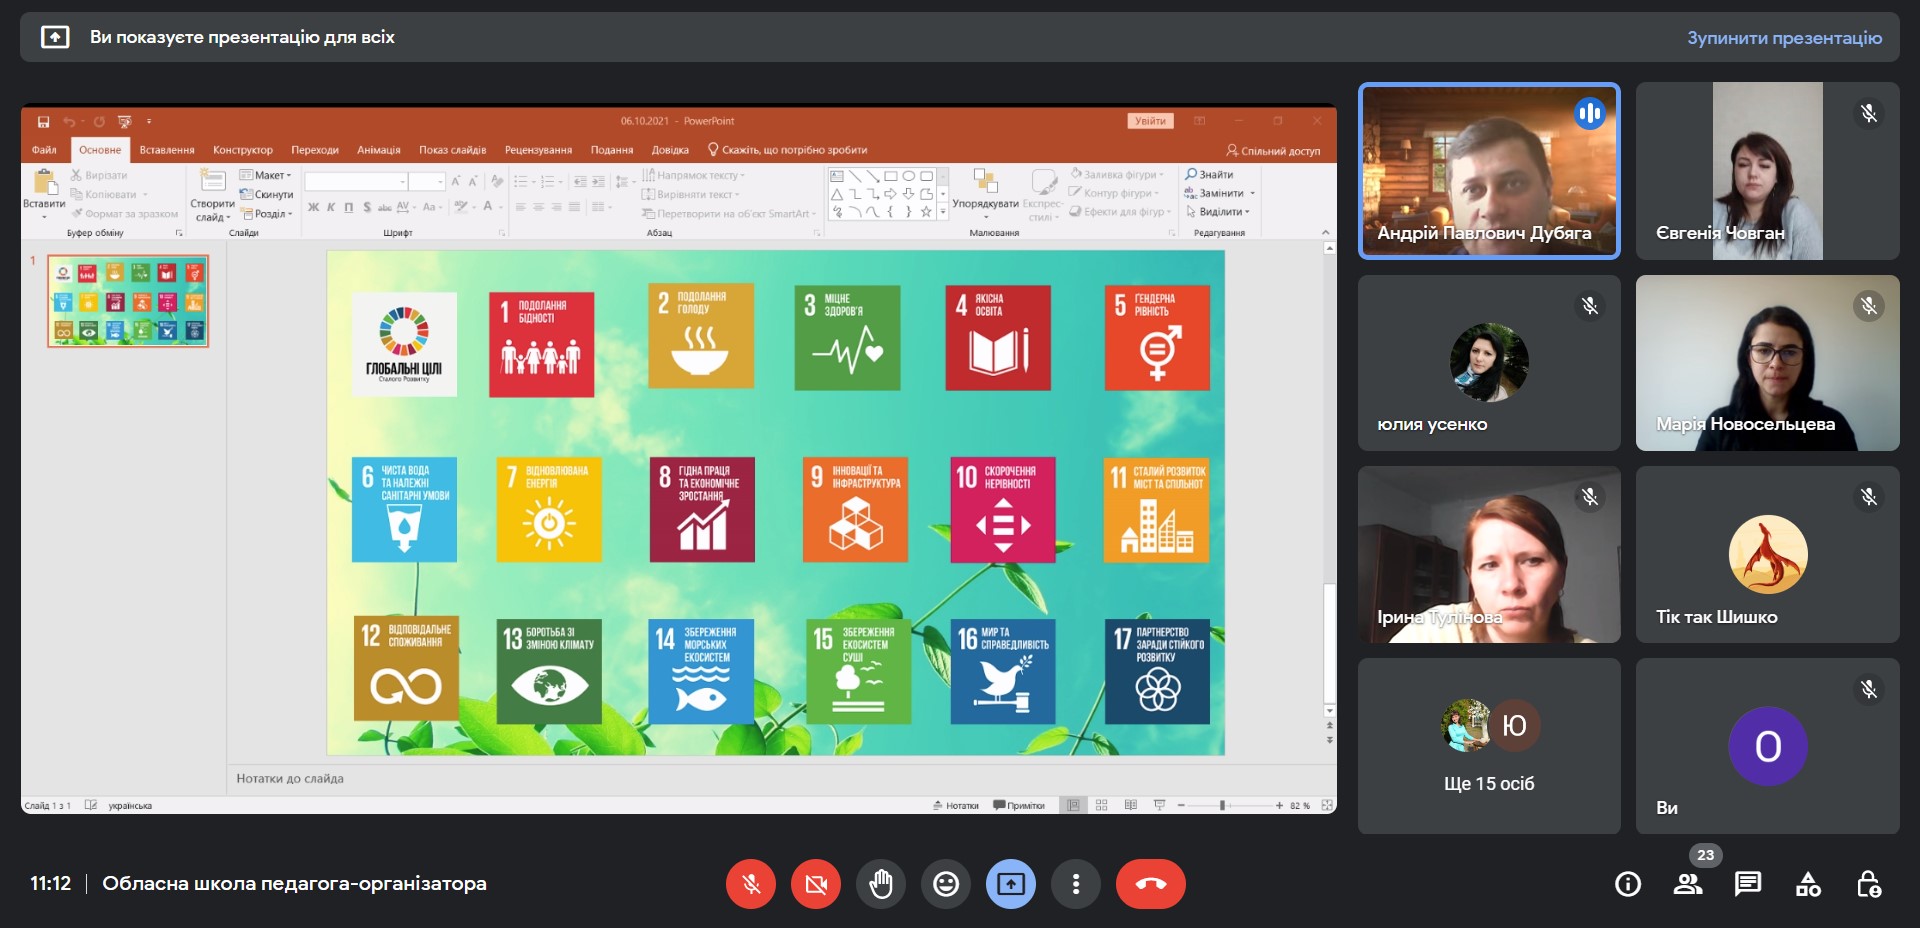Click the PowerPoint Undo arrow
Image resolution: width=1920 pixels, height=928 pixels.
click(69, 121)
